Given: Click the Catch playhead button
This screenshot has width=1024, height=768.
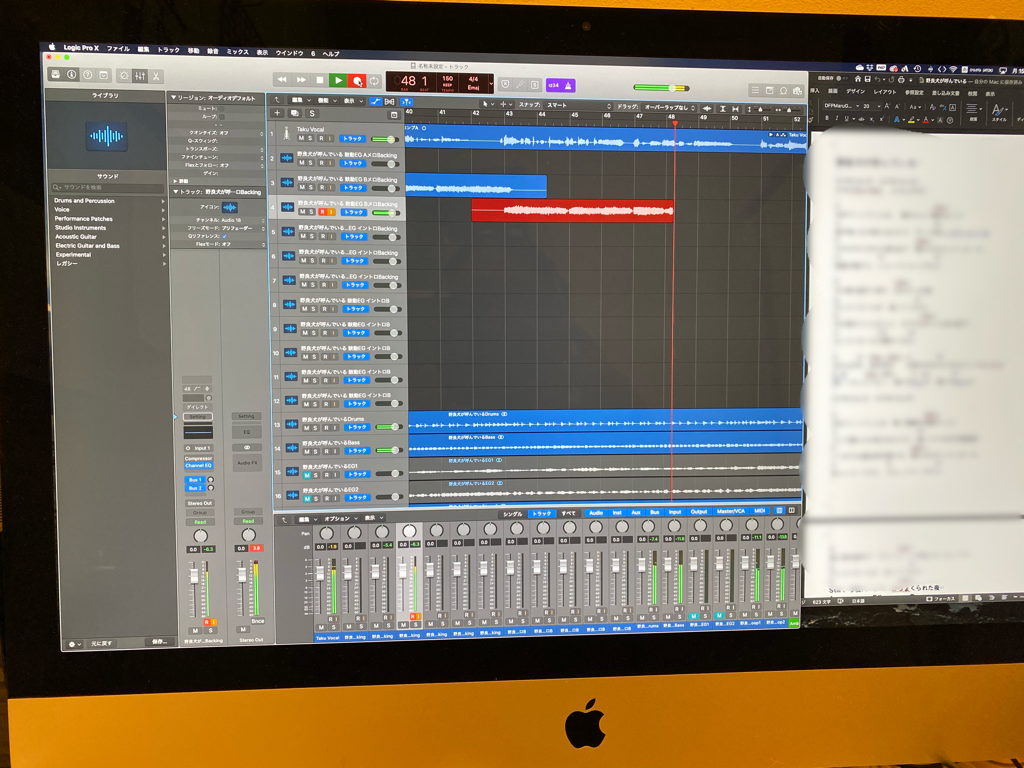Looking at the screenshot, I should pyautogui.click(x=406, y=102).
